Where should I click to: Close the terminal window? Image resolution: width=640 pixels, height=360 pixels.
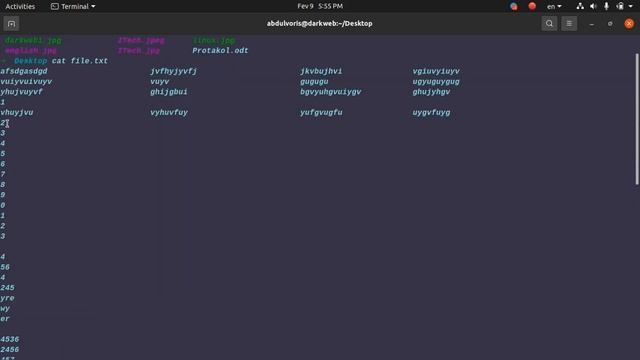629,24
